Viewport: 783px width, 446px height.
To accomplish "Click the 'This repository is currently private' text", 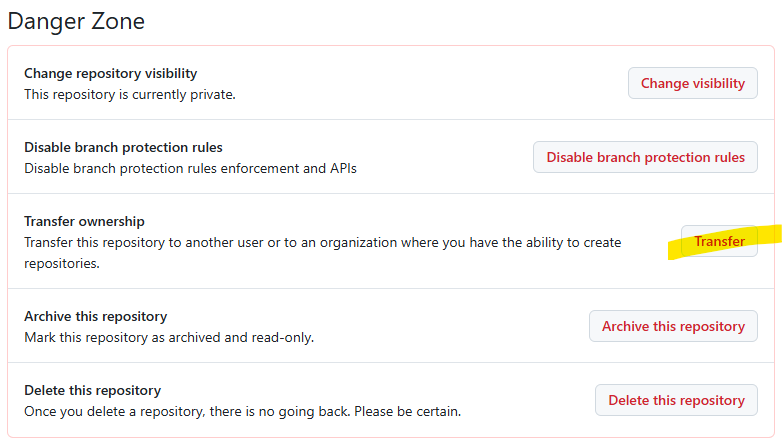I will tap(129, 94).
